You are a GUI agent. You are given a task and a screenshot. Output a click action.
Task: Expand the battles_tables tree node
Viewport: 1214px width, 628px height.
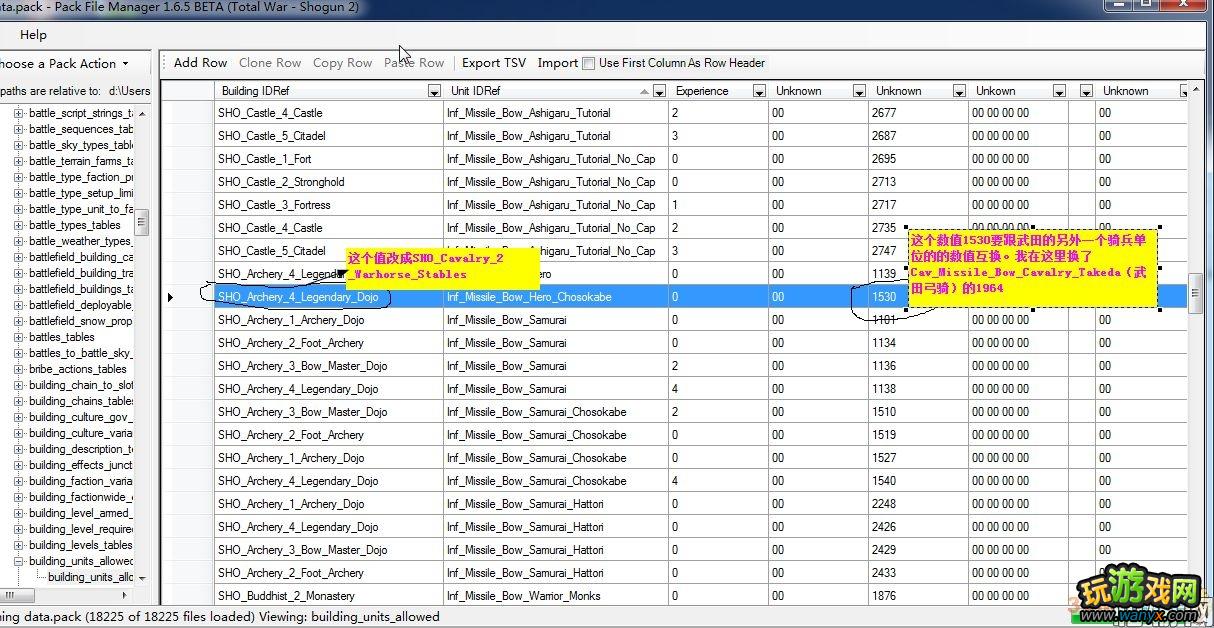click(x=19, y=337)
